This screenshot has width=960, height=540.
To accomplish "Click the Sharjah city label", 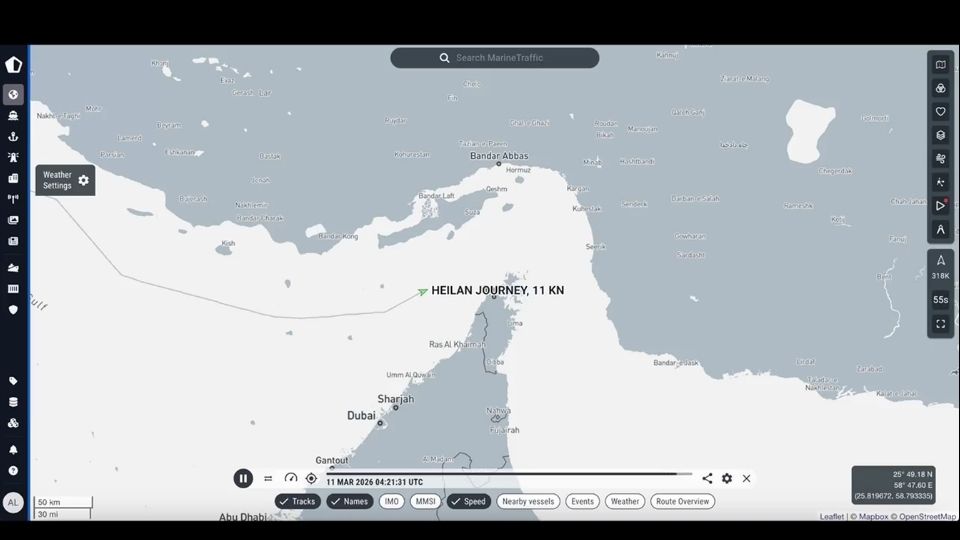I will [x=396, y=399].
